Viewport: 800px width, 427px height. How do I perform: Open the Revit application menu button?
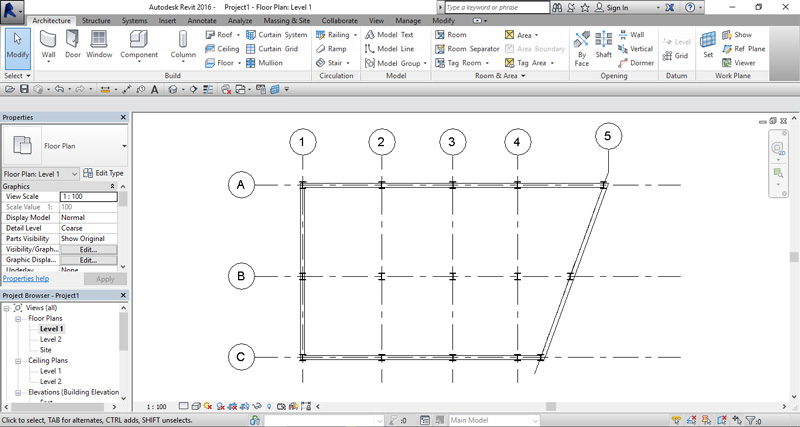coord(12,11)
